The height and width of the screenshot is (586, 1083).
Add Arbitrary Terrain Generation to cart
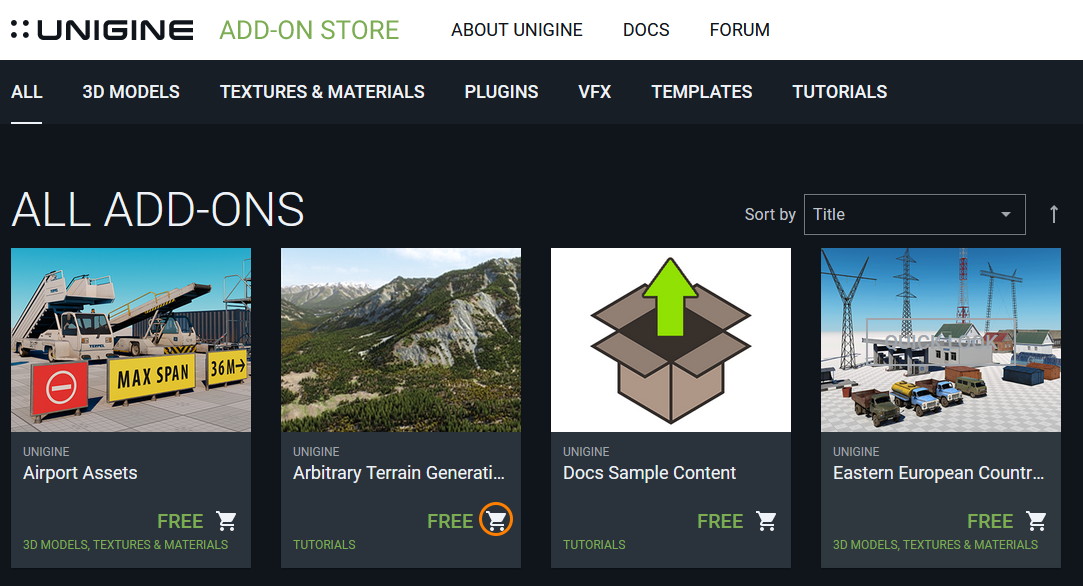(496, 520)
